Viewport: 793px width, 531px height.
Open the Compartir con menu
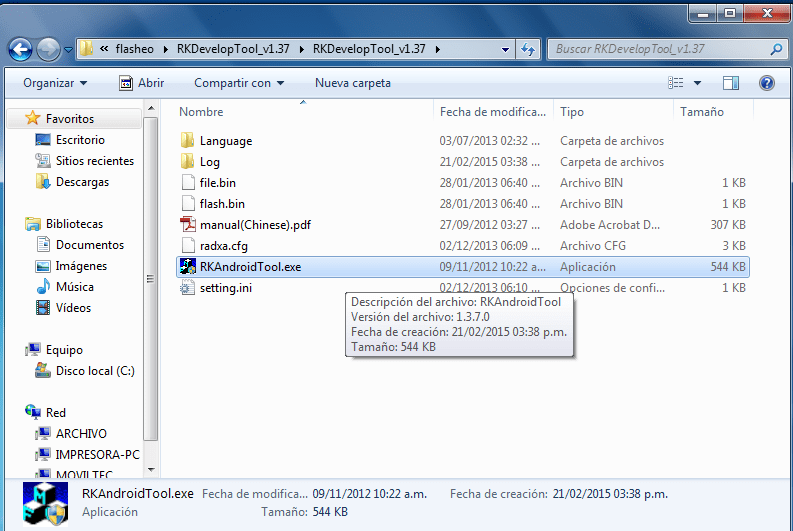coord(239,83)
